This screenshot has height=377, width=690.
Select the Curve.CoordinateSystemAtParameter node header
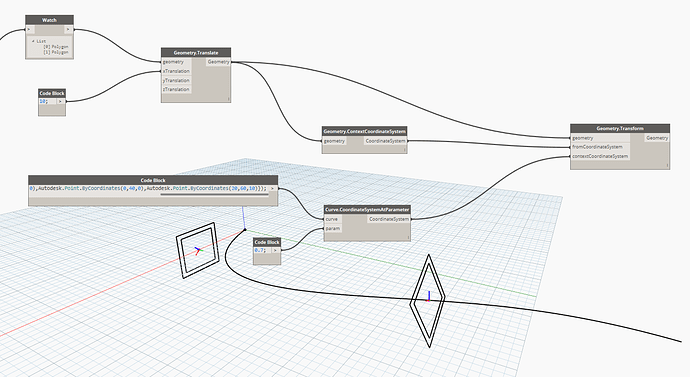pyautogui.click(x=367, y=209)
